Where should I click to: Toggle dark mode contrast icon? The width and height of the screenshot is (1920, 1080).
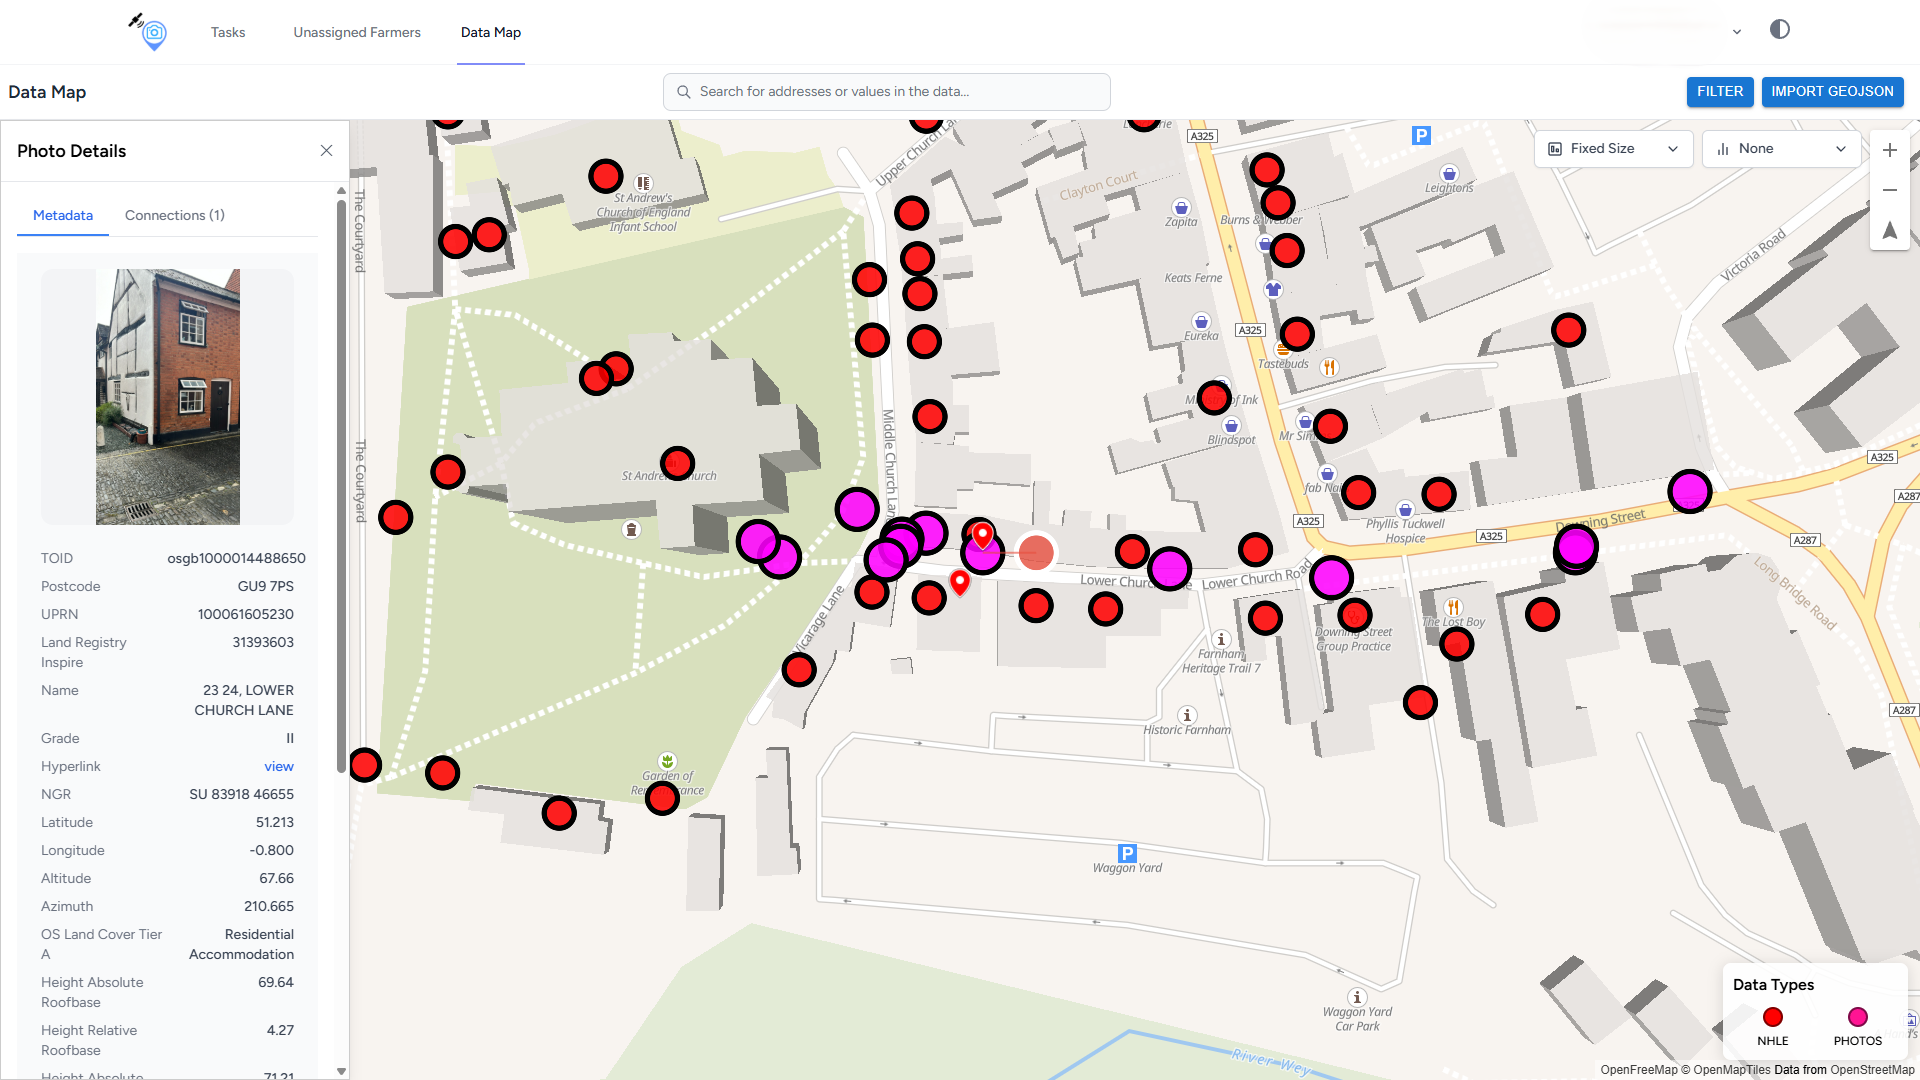1779,30
